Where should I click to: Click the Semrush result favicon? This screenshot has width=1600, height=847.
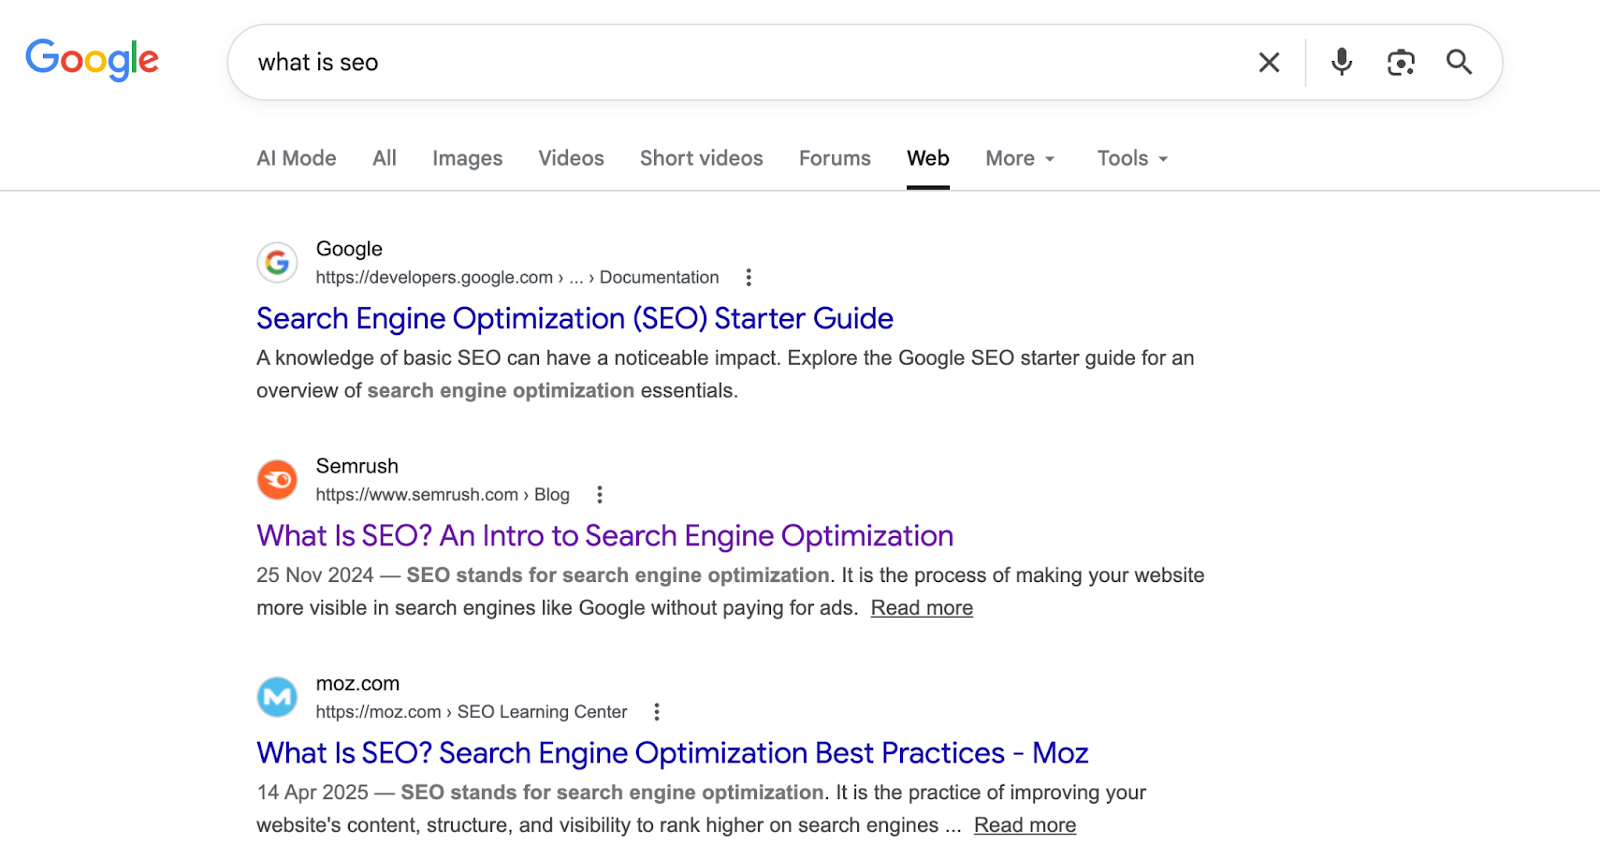click(277, 479)
